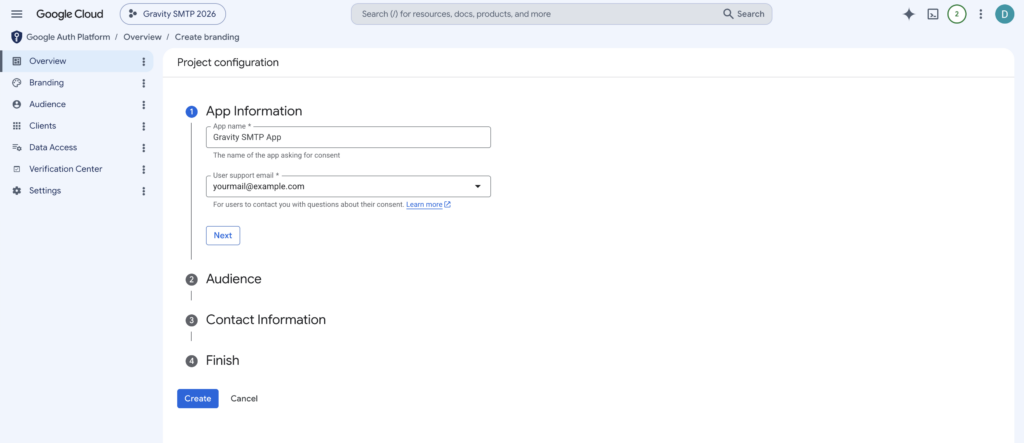
Task: Focus the resource search field
Action: tap(537, 14)
